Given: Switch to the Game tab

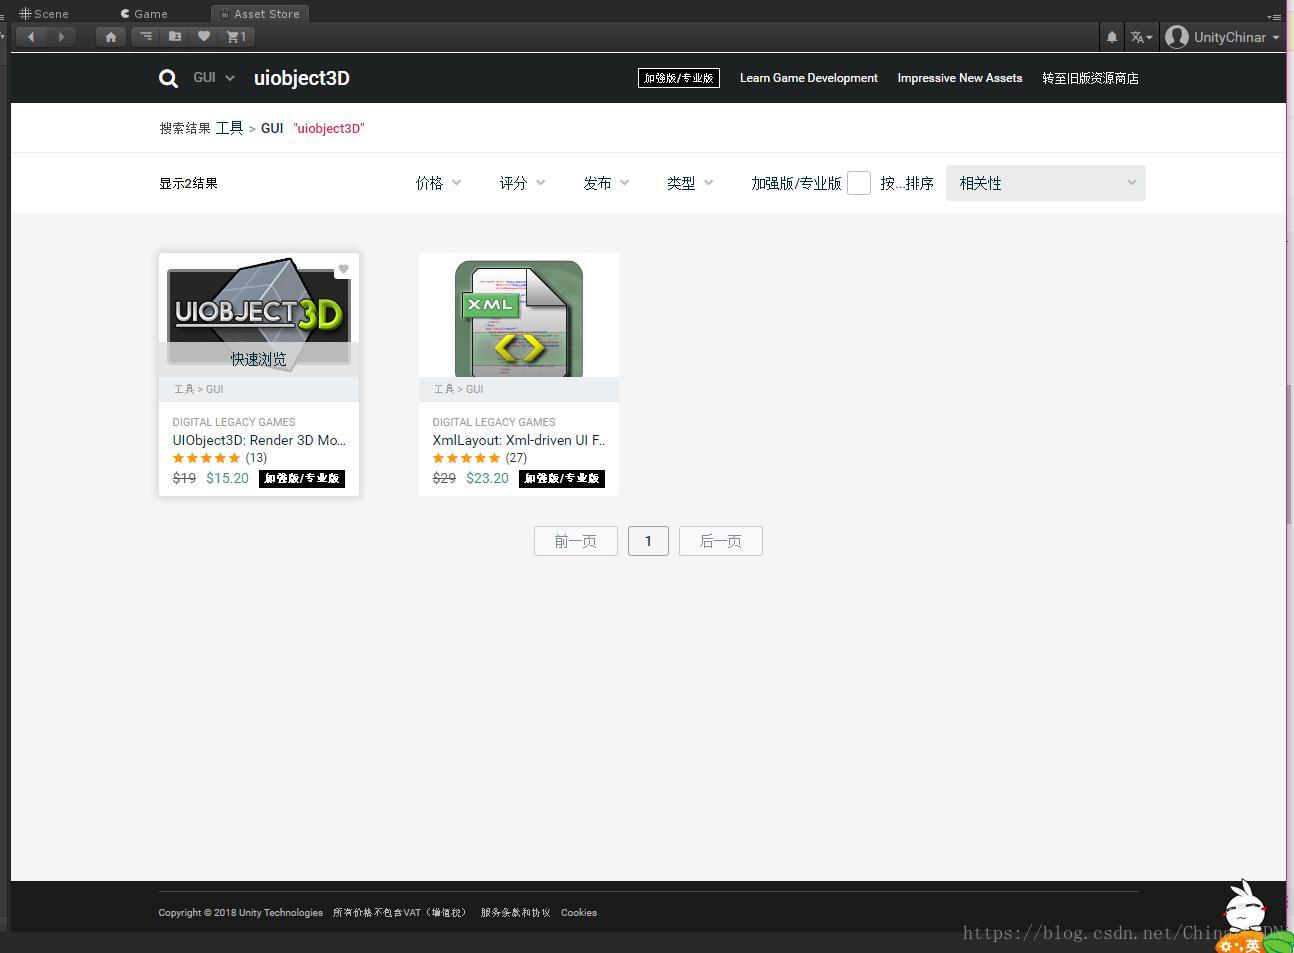Looking at the screenshot, I should click(144, 13).
